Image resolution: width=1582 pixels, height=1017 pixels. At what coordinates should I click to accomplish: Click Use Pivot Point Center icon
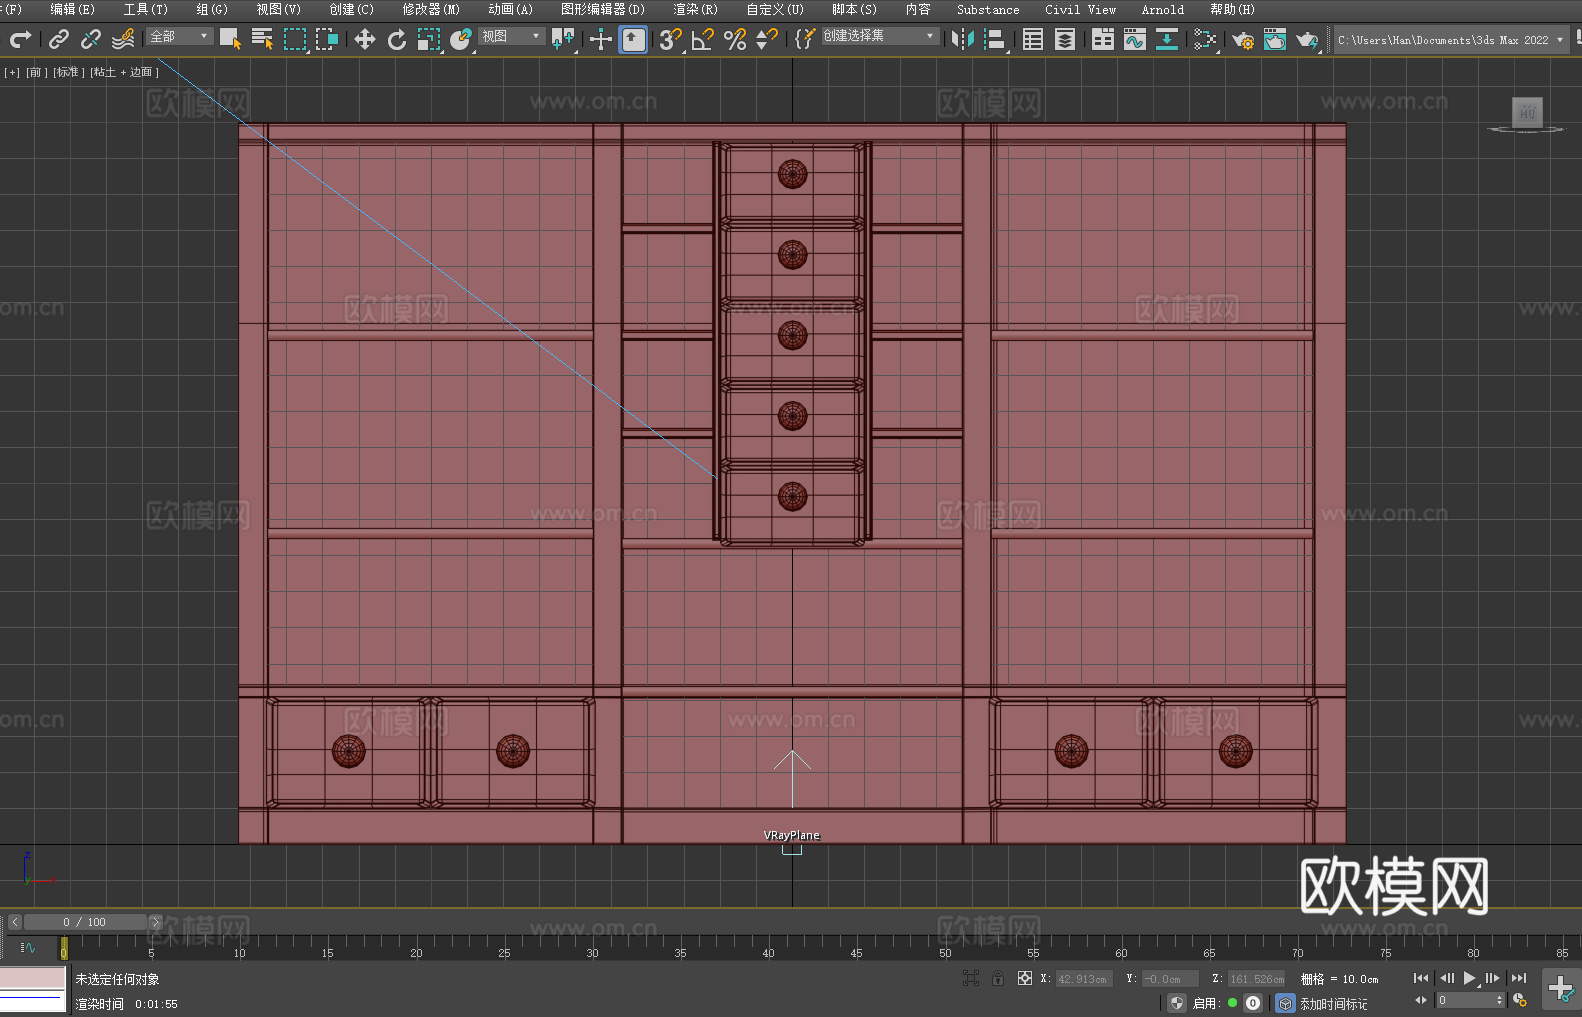click(563, 39)
